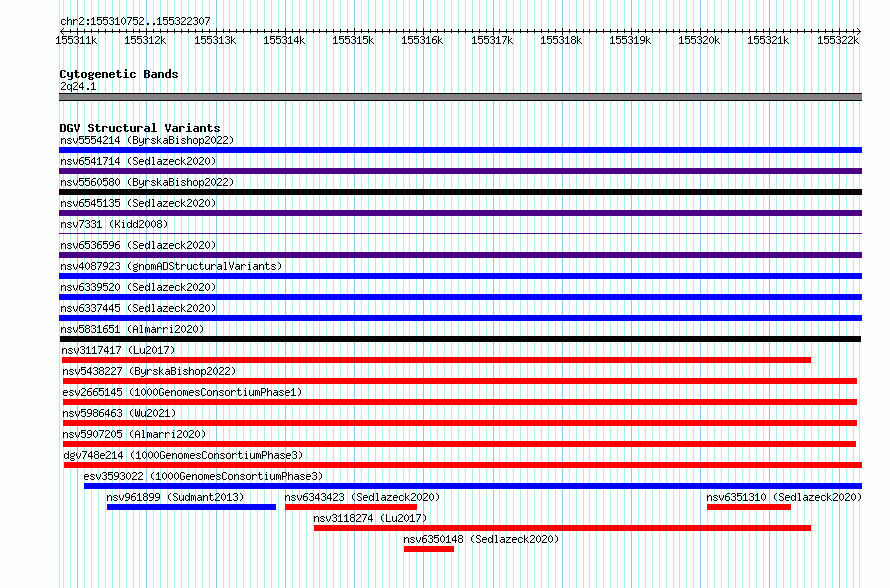The width and height of the screenshot is (890, 588).
Task: Select dgv748e214 (1000GenomesConsortiumPhase3) label
Action: point(183,455)
